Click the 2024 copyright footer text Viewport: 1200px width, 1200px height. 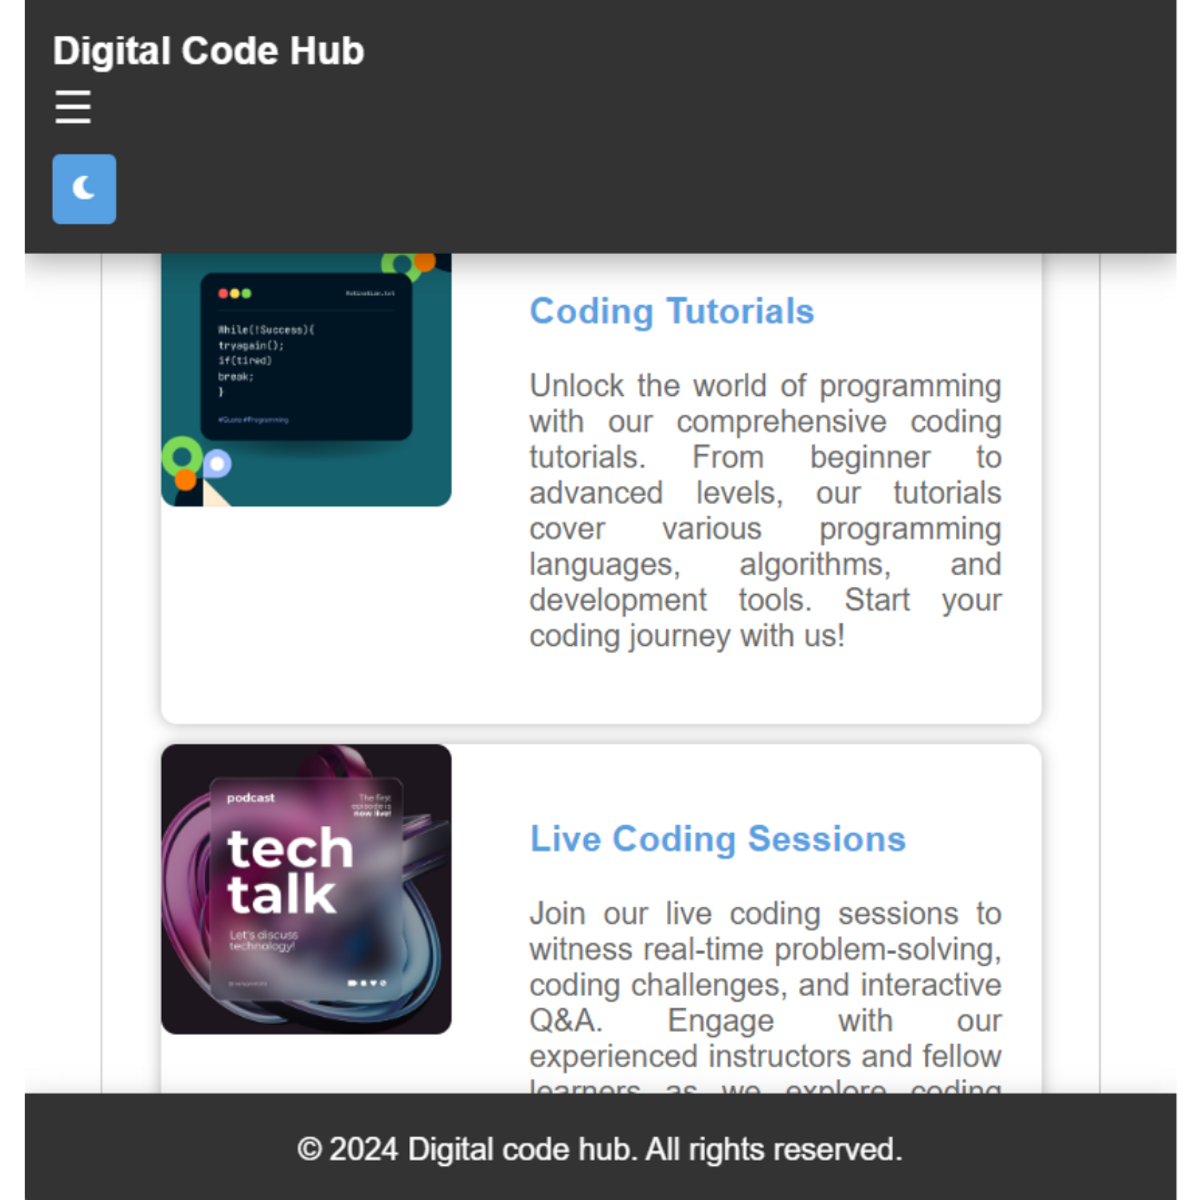point(600,1149)
